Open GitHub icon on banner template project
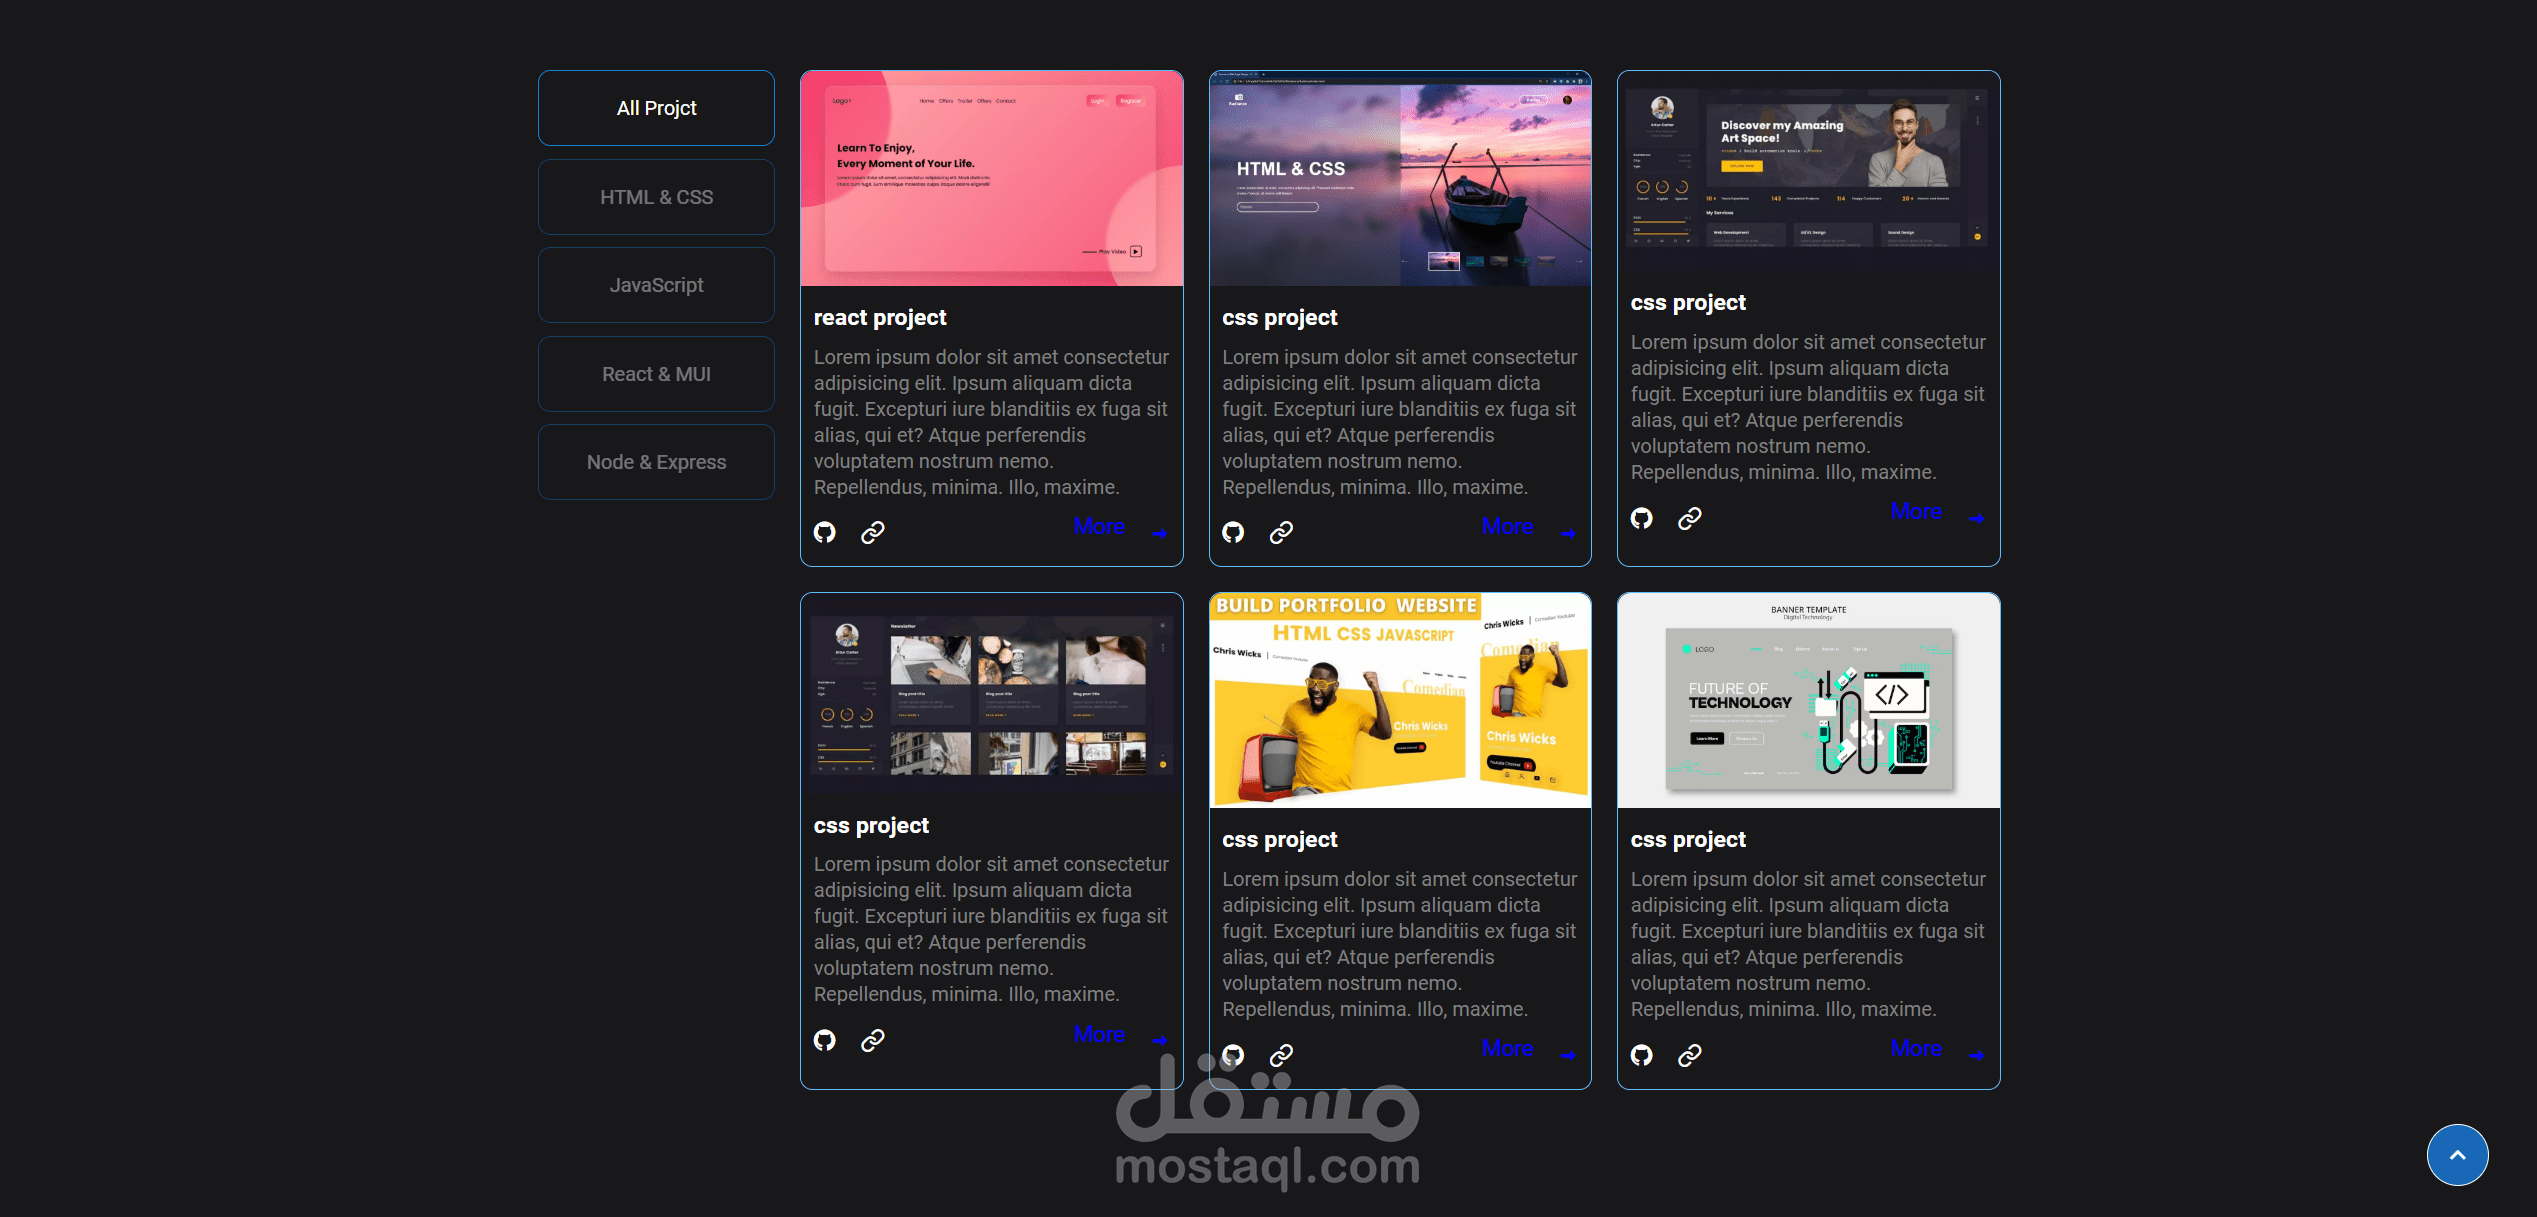 [1641, 1055]
